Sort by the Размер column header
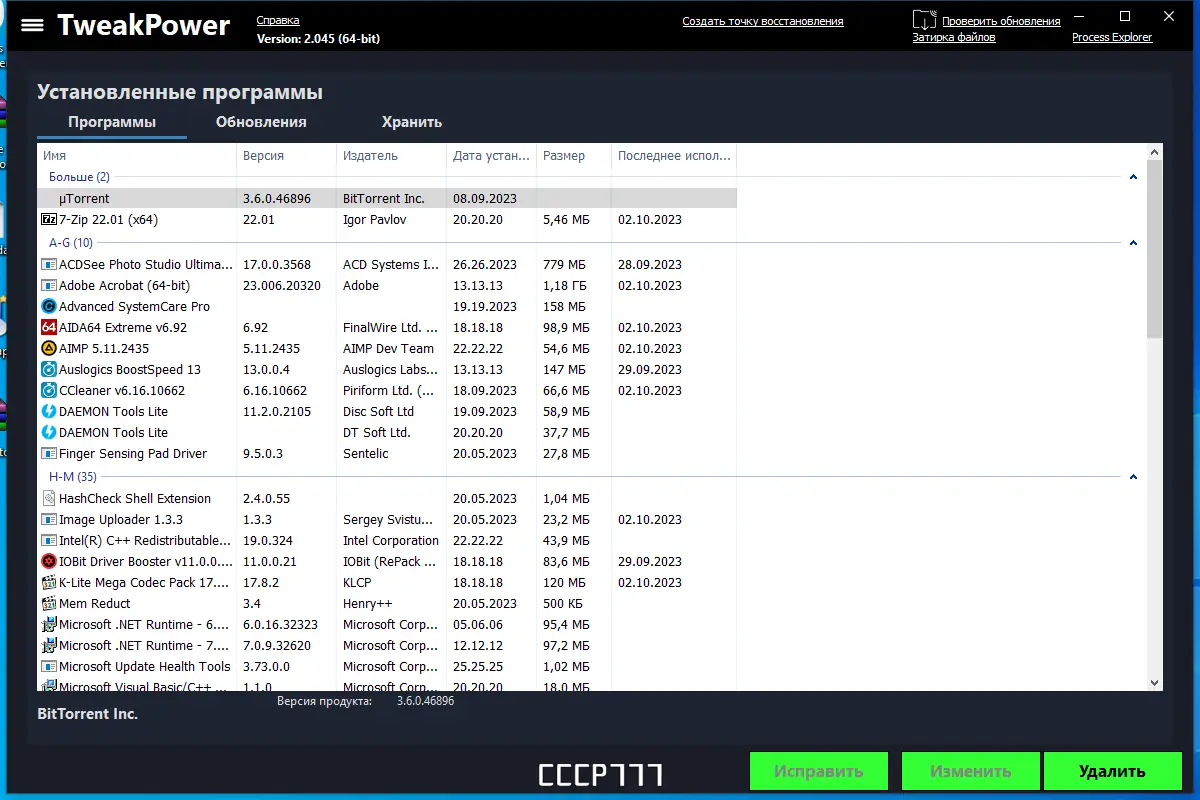 573,156
